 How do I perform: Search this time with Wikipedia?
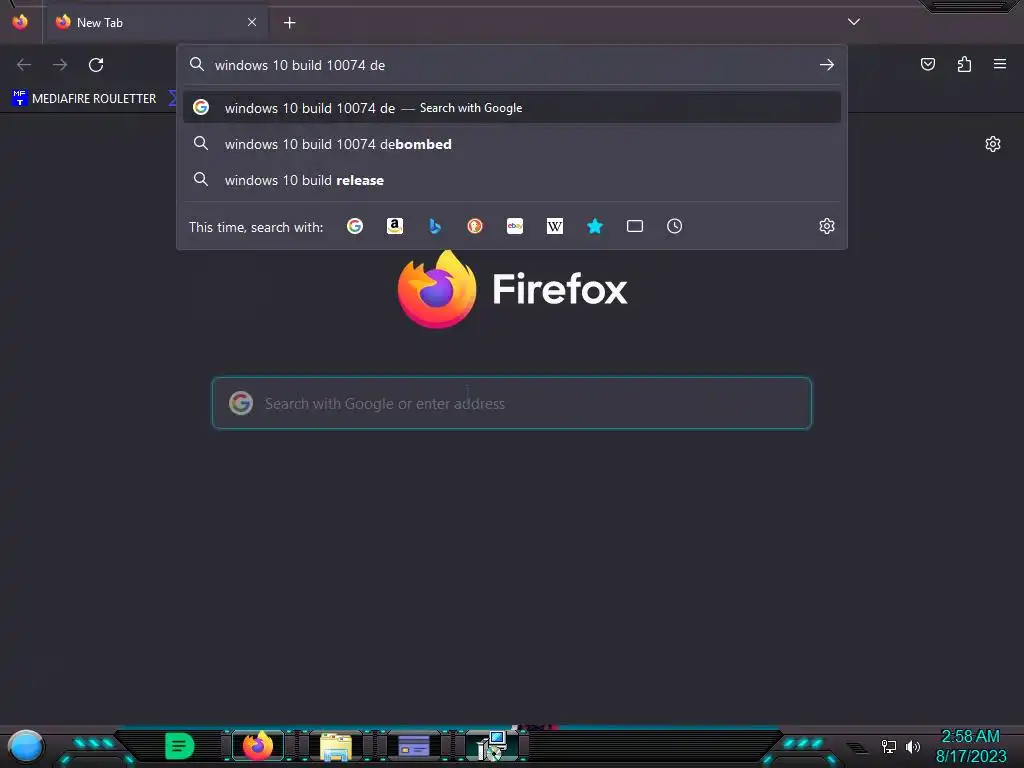click(554, 226)
